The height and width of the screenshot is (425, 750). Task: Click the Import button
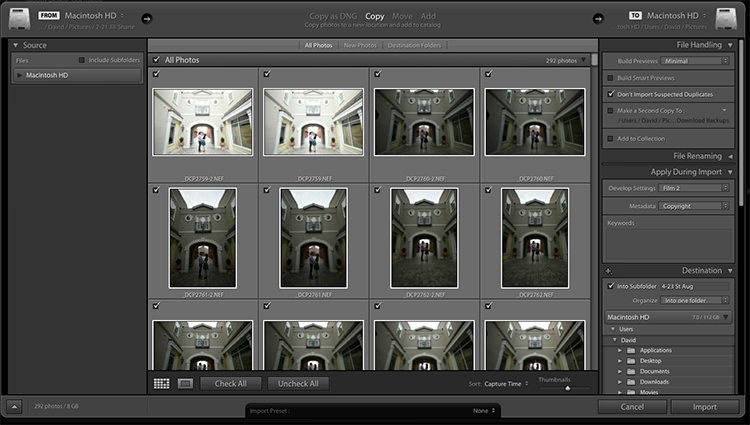pyautogui.click(x=705, y=407)
